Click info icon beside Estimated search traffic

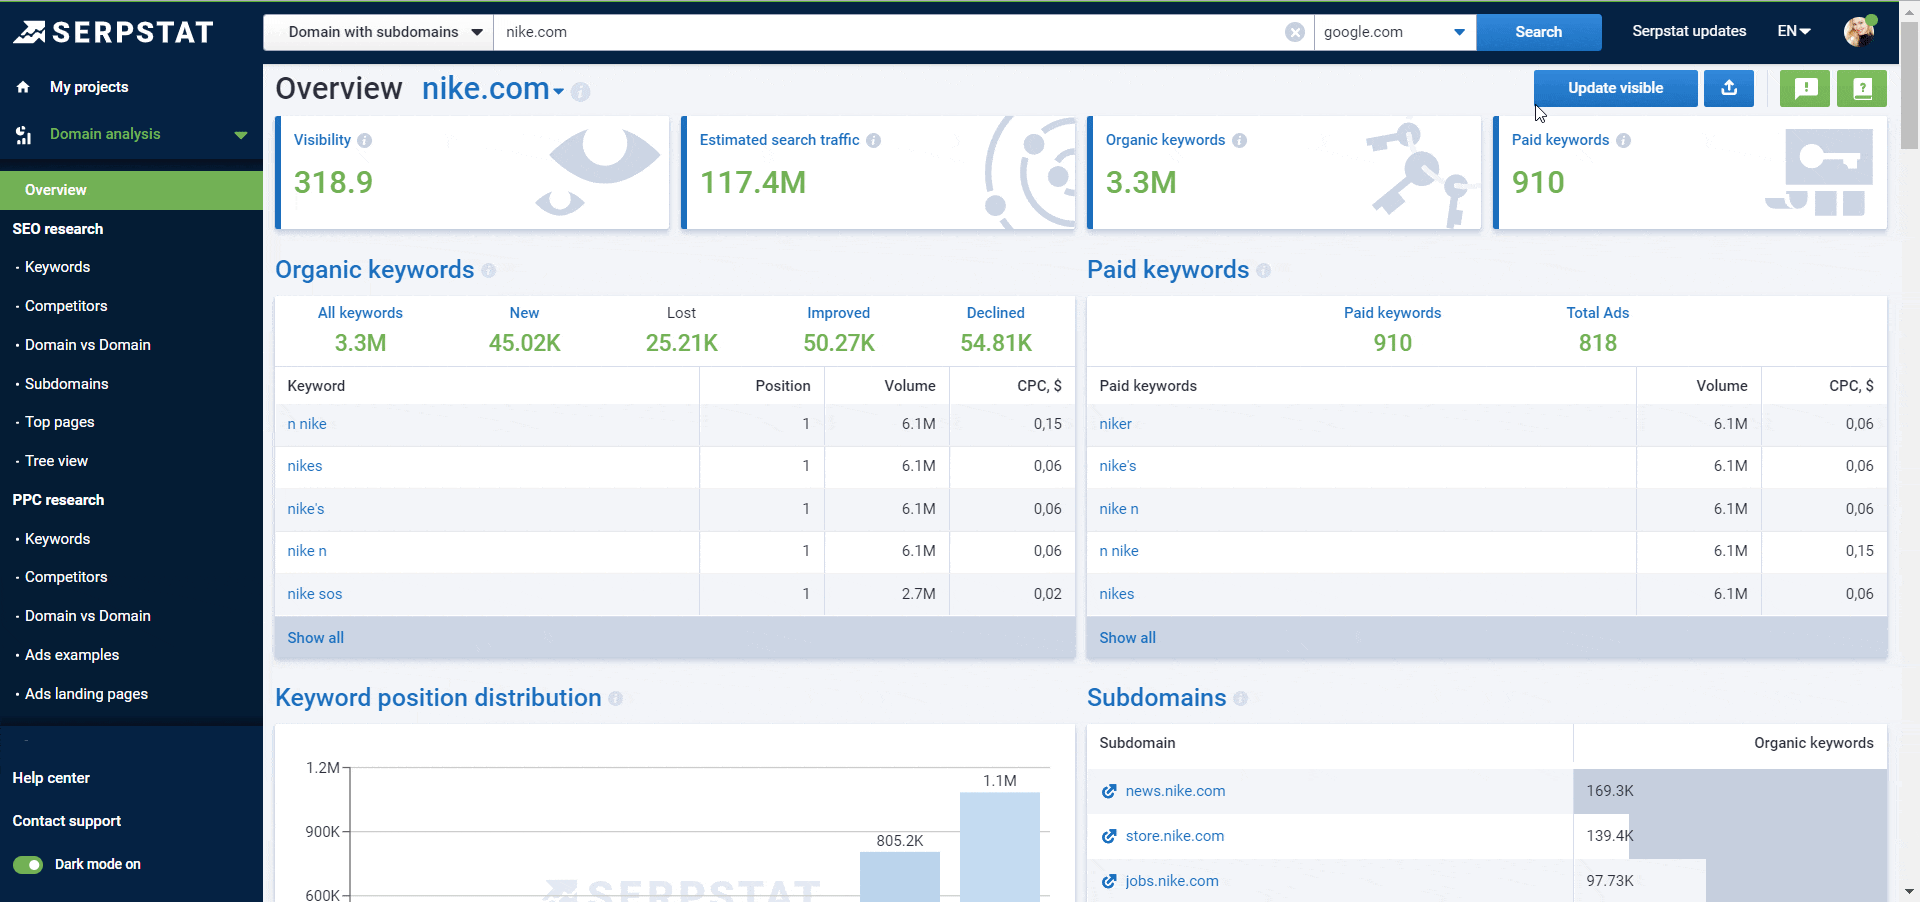pos(873,141)
